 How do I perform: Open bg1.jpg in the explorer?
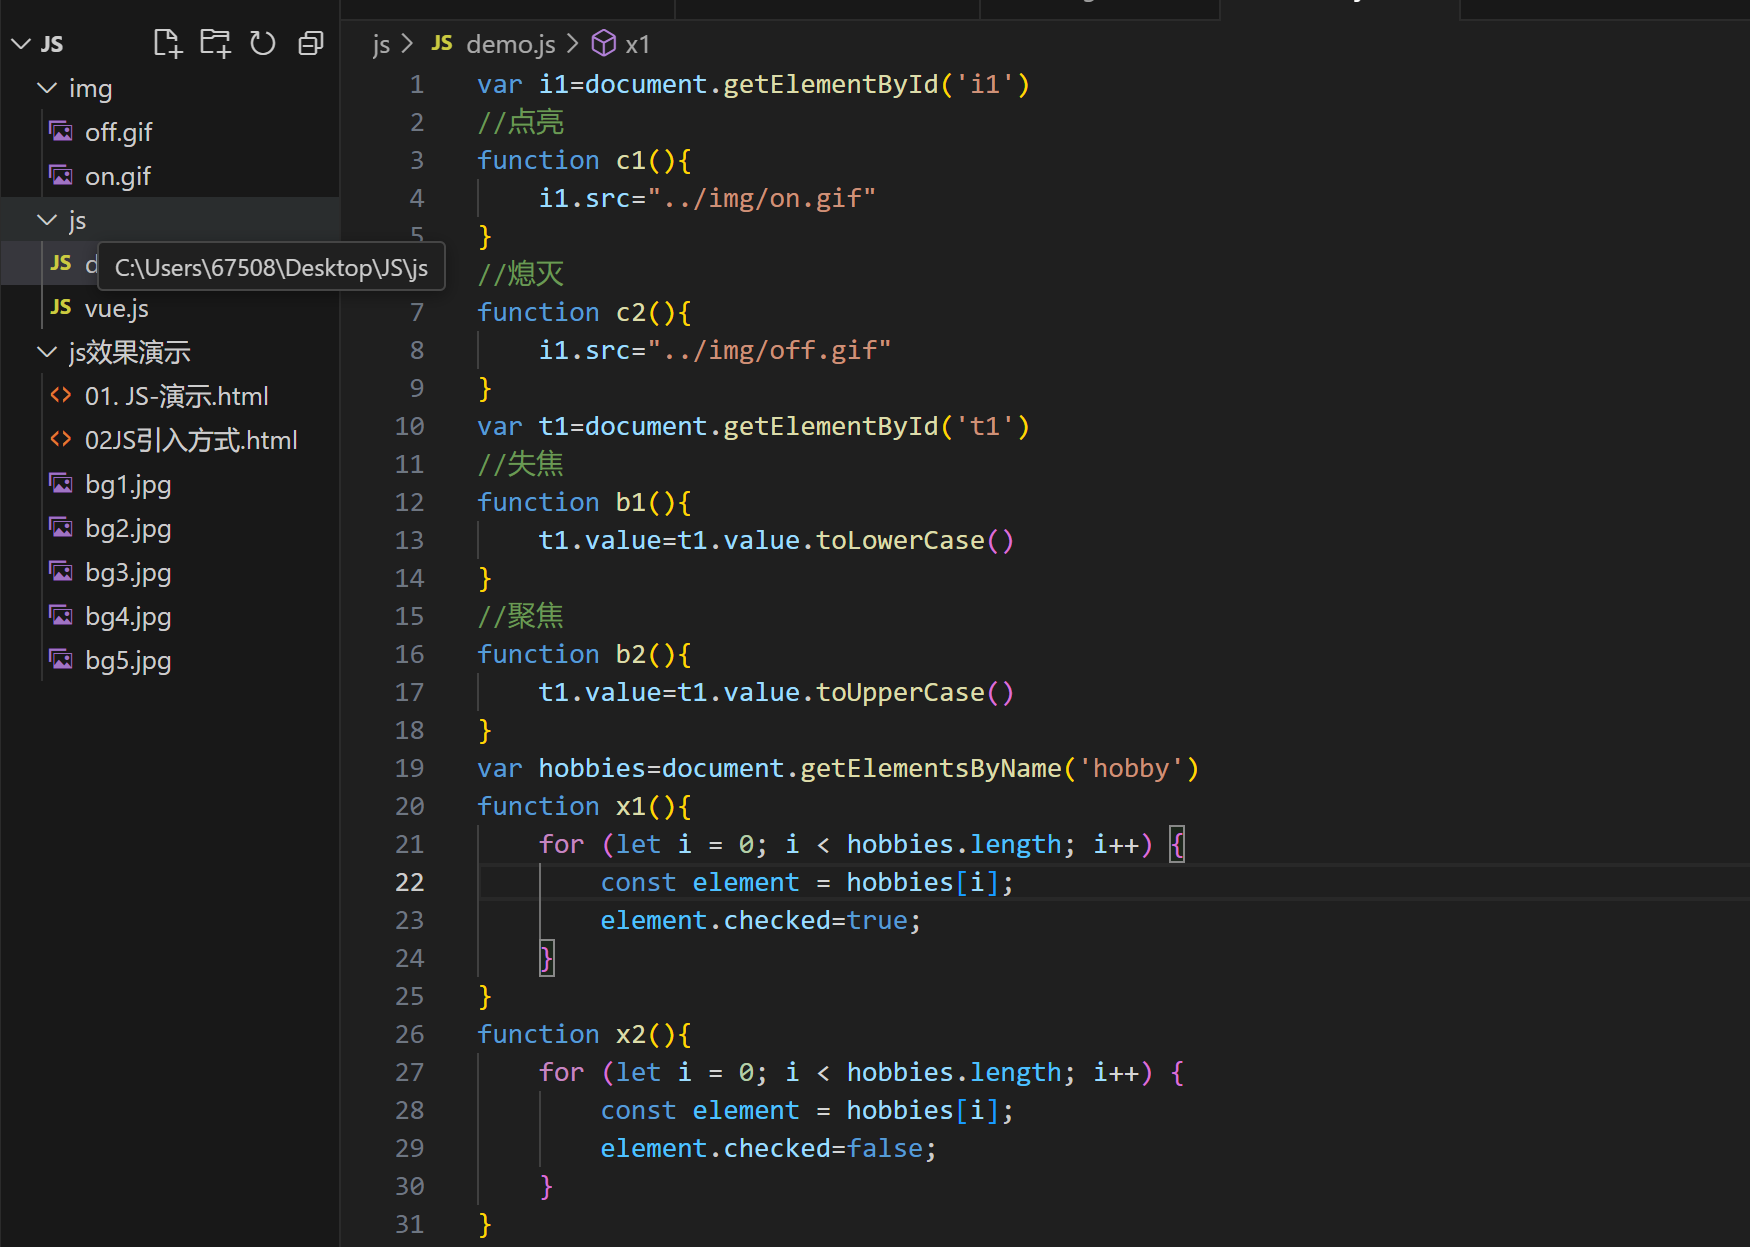128,484
